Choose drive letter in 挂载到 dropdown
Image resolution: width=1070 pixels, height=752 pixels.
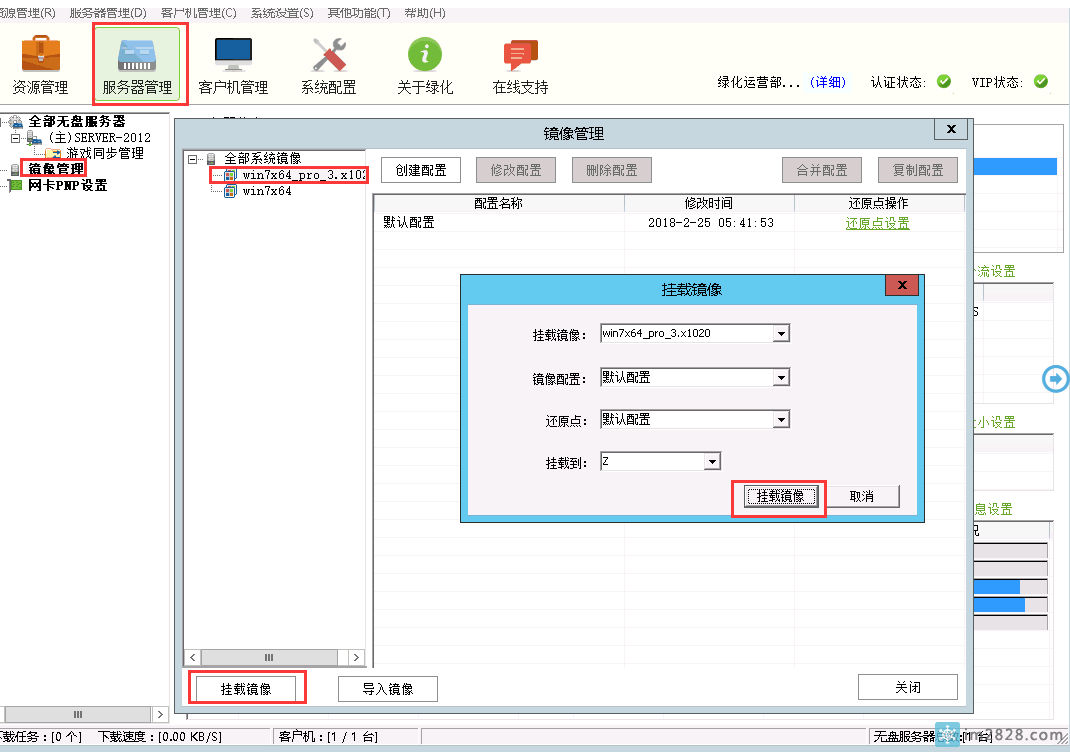[x=711, y=462]
